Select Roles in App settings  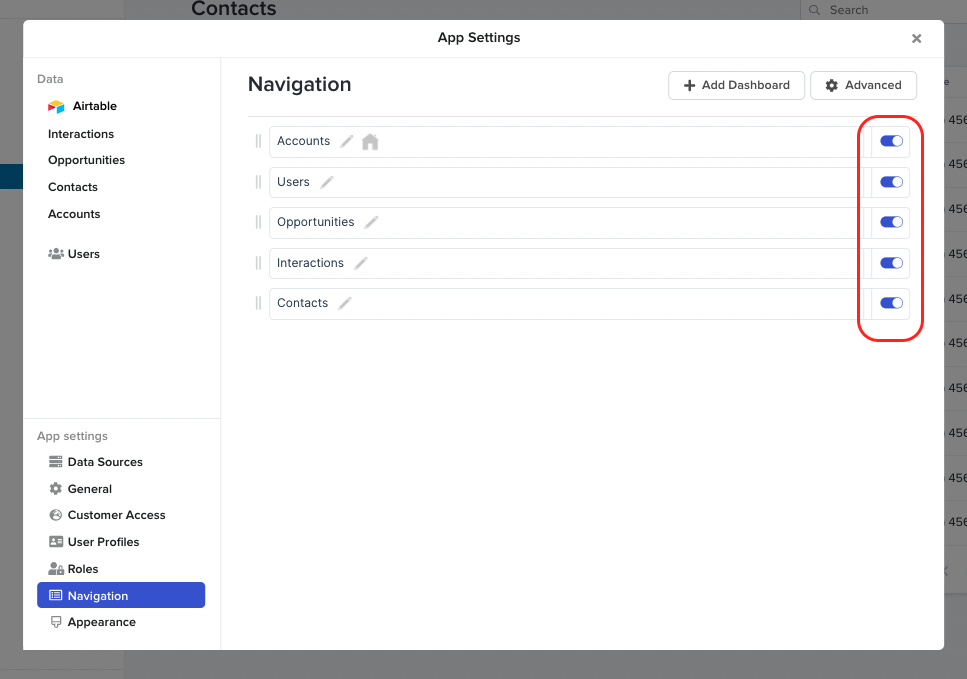(83, 569)
